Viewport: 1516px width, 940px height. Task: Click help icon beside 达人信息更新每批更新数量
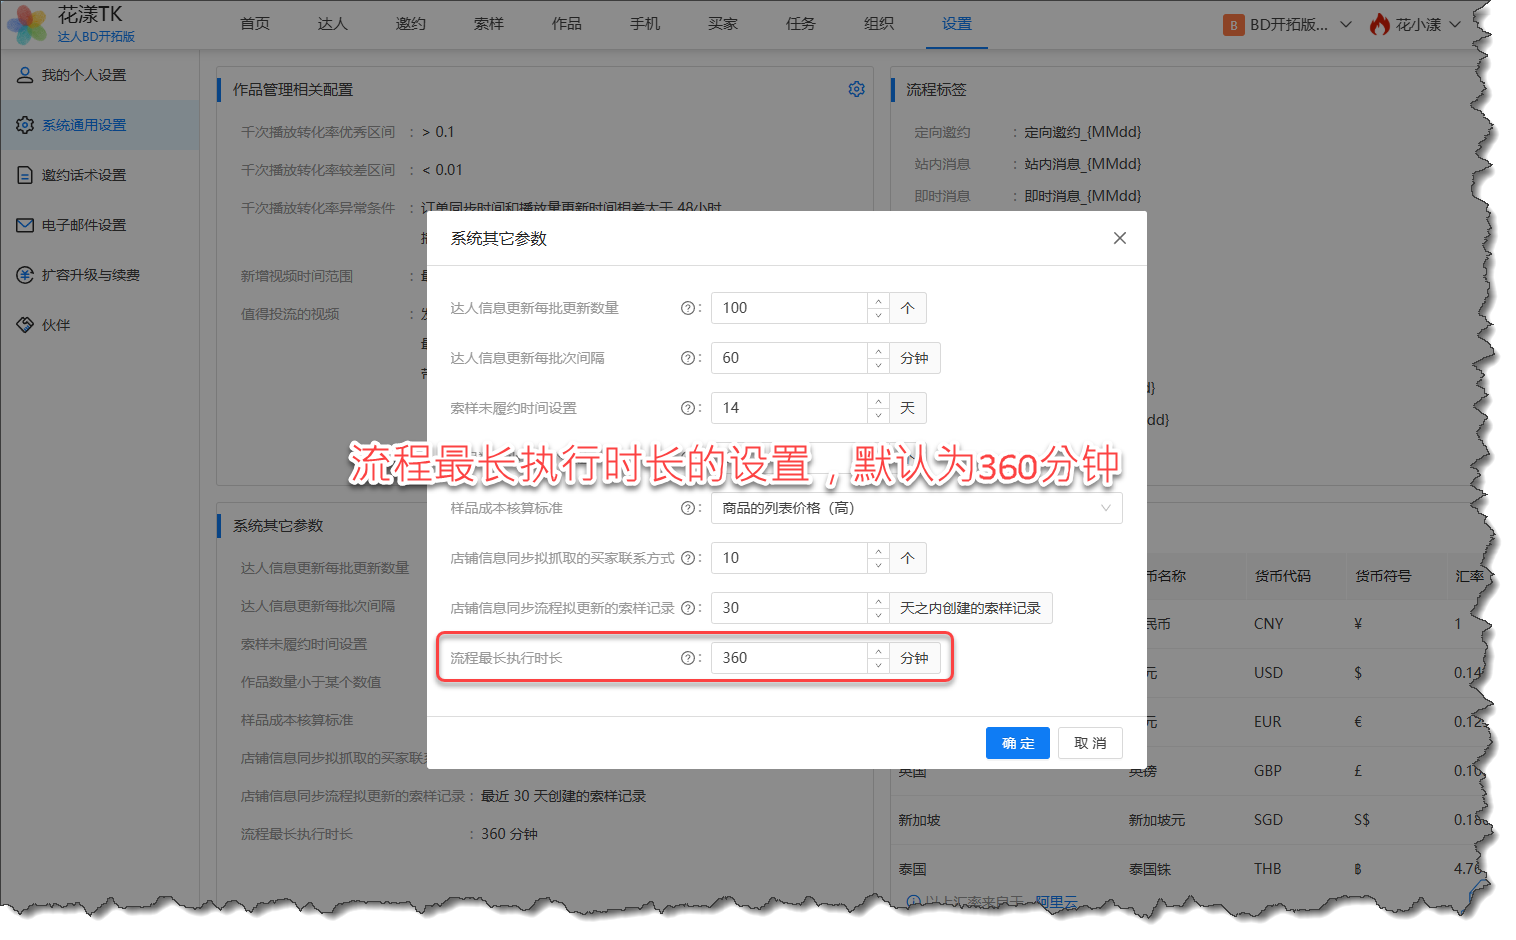click(x=687, y=308)
